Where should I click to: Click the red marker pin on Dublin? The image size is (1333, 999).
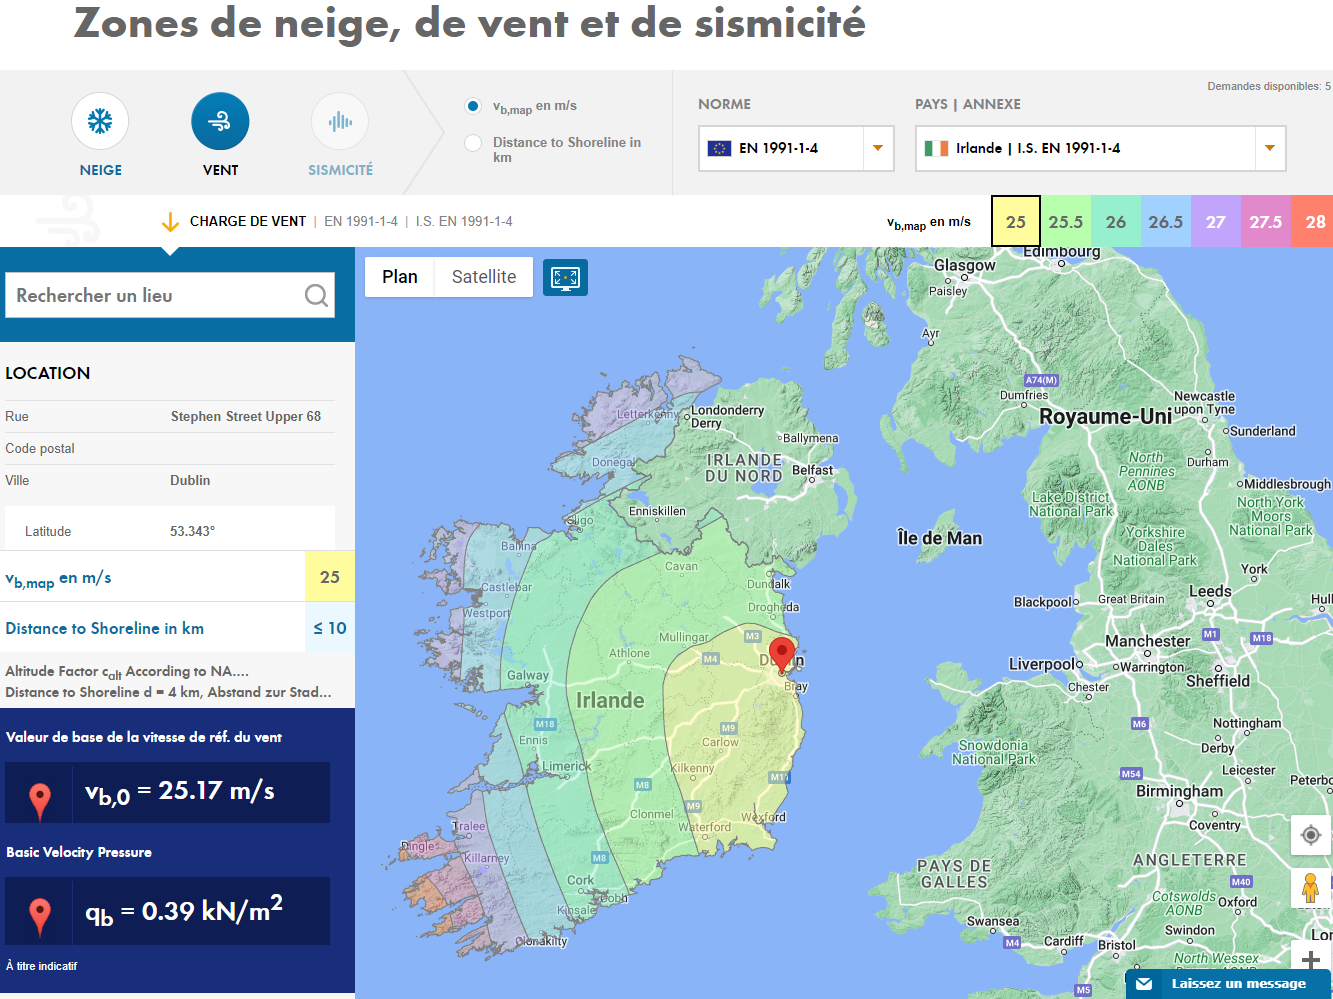(782, 652)
